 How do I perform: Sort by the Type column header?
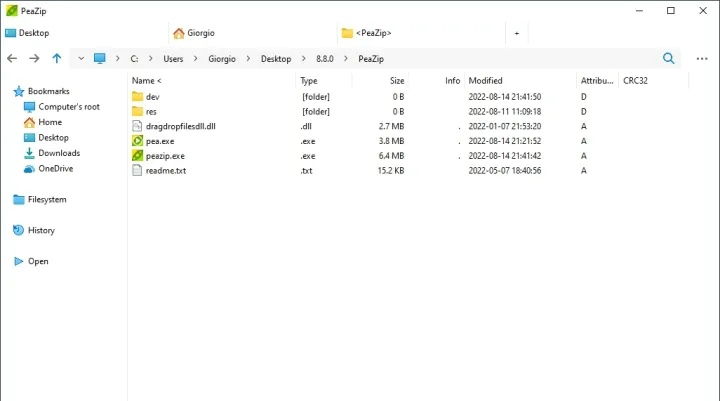[309, 80]
